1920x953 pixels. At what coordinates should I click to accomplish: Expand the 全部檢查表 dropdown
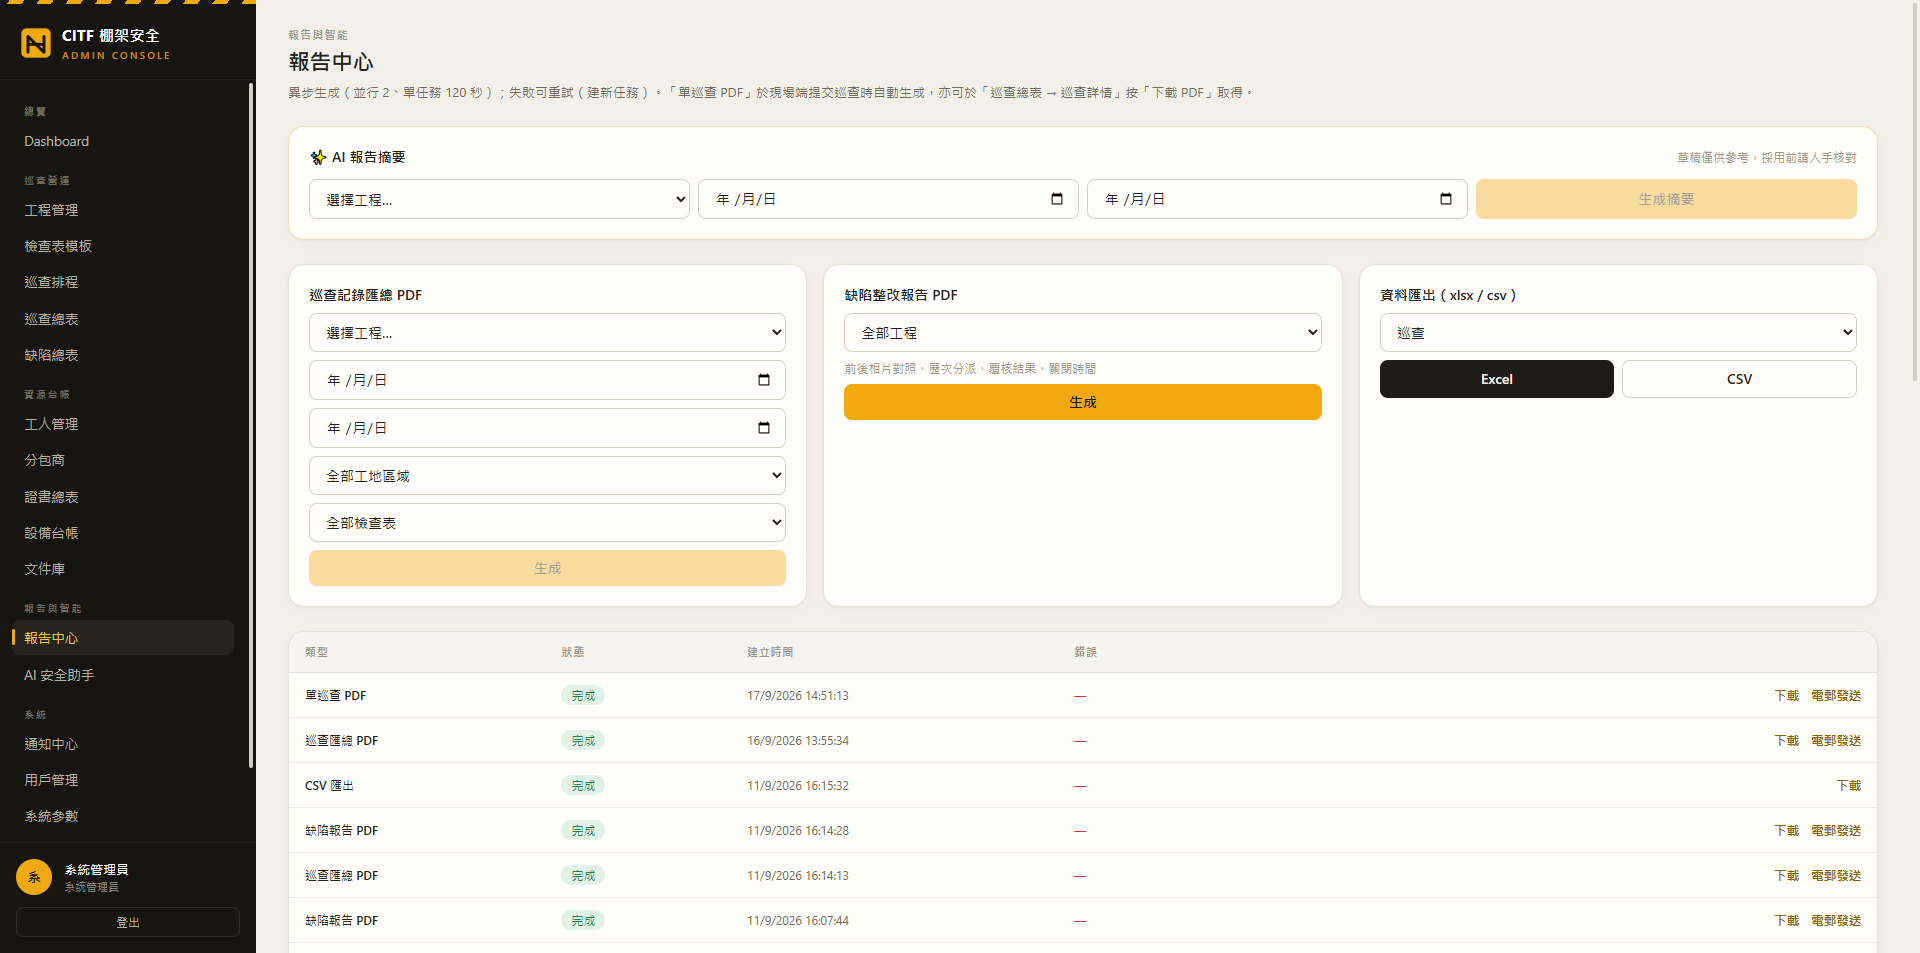point(547,523)
